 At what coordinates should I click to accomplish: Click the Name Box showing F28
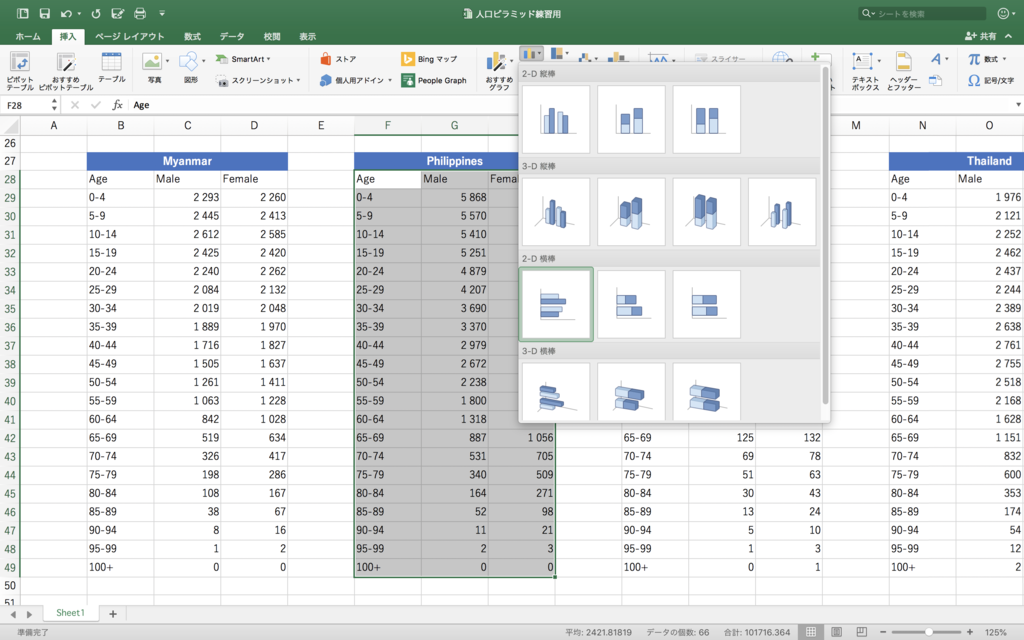[26, 105]
